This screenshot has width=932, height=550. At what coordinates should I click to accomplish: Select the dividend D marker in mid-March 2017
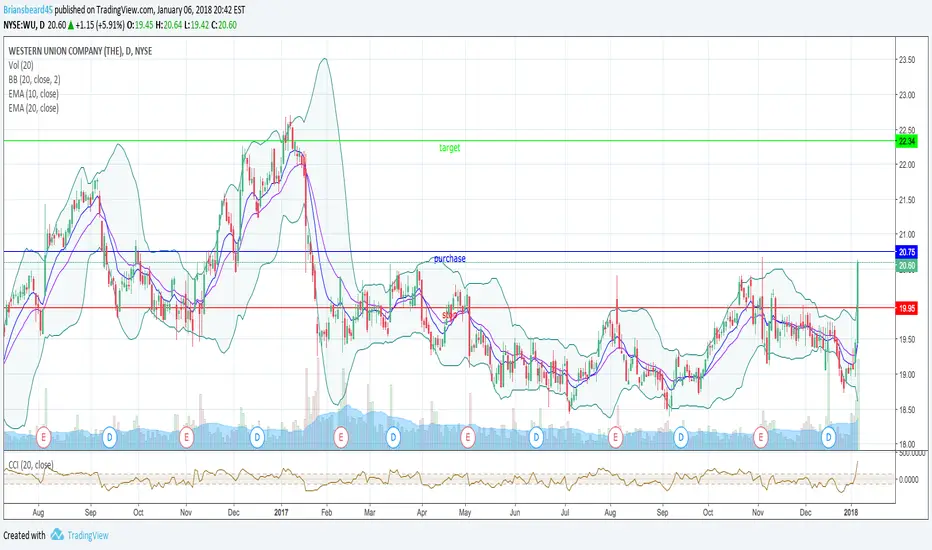393,438
